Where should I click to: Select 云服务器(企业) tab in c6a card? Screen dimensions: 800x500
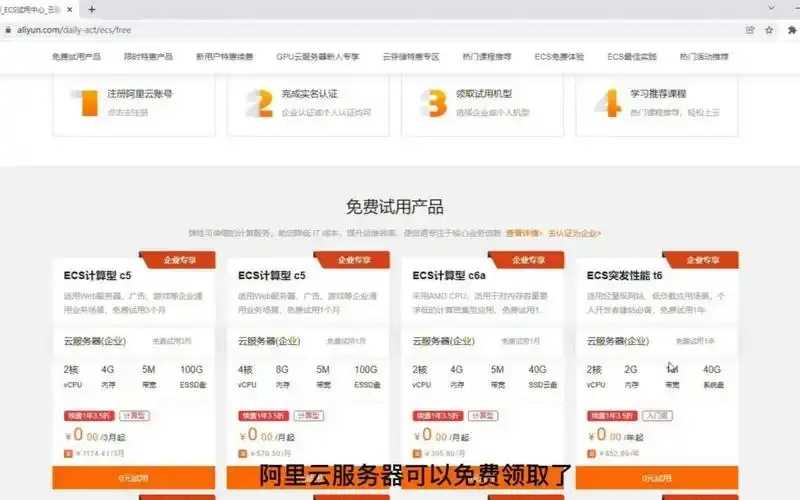click(443, 341)
